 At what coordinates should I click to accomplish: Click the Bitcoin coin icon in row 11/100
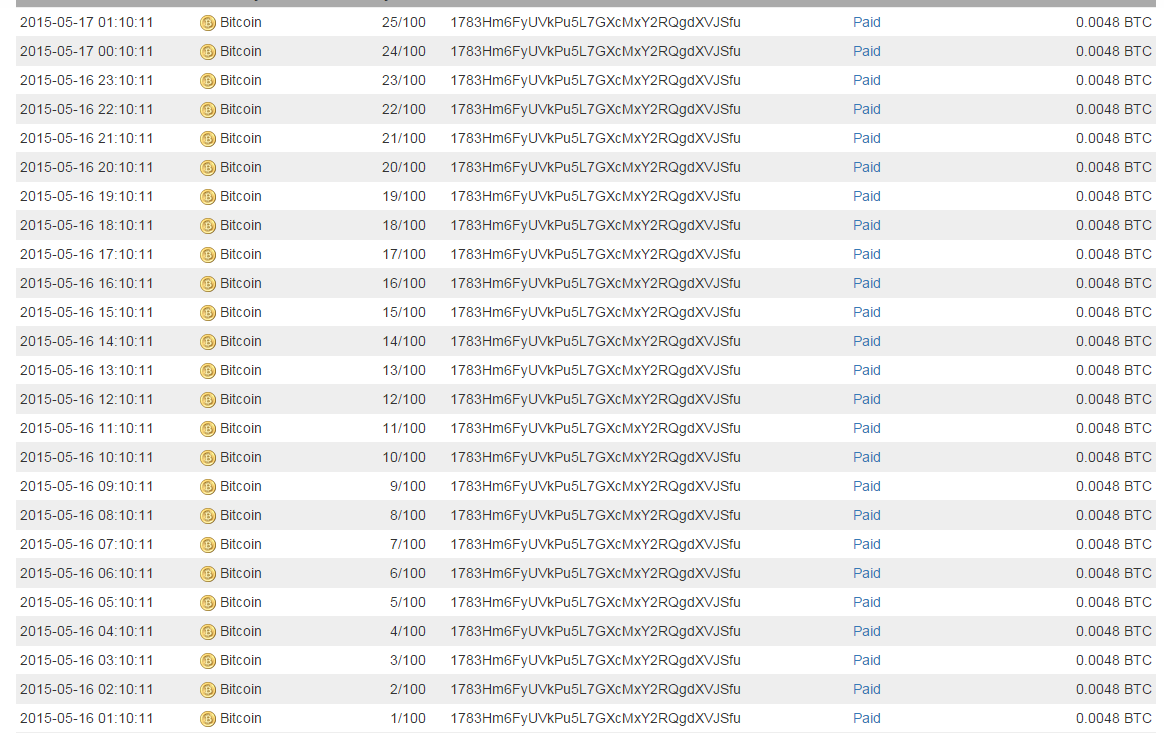tap(208, 429)
